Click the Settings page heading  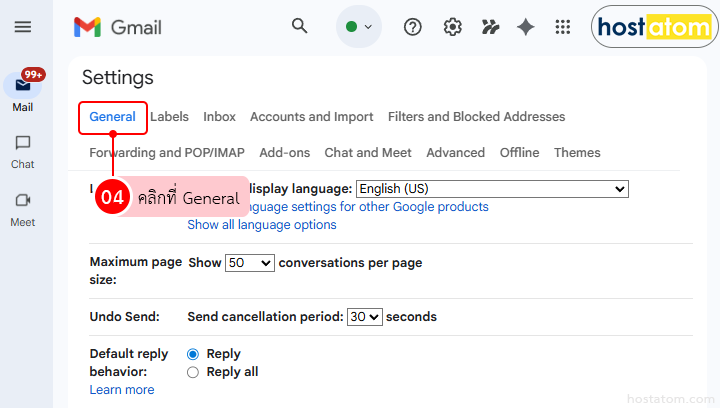point(118,78)
